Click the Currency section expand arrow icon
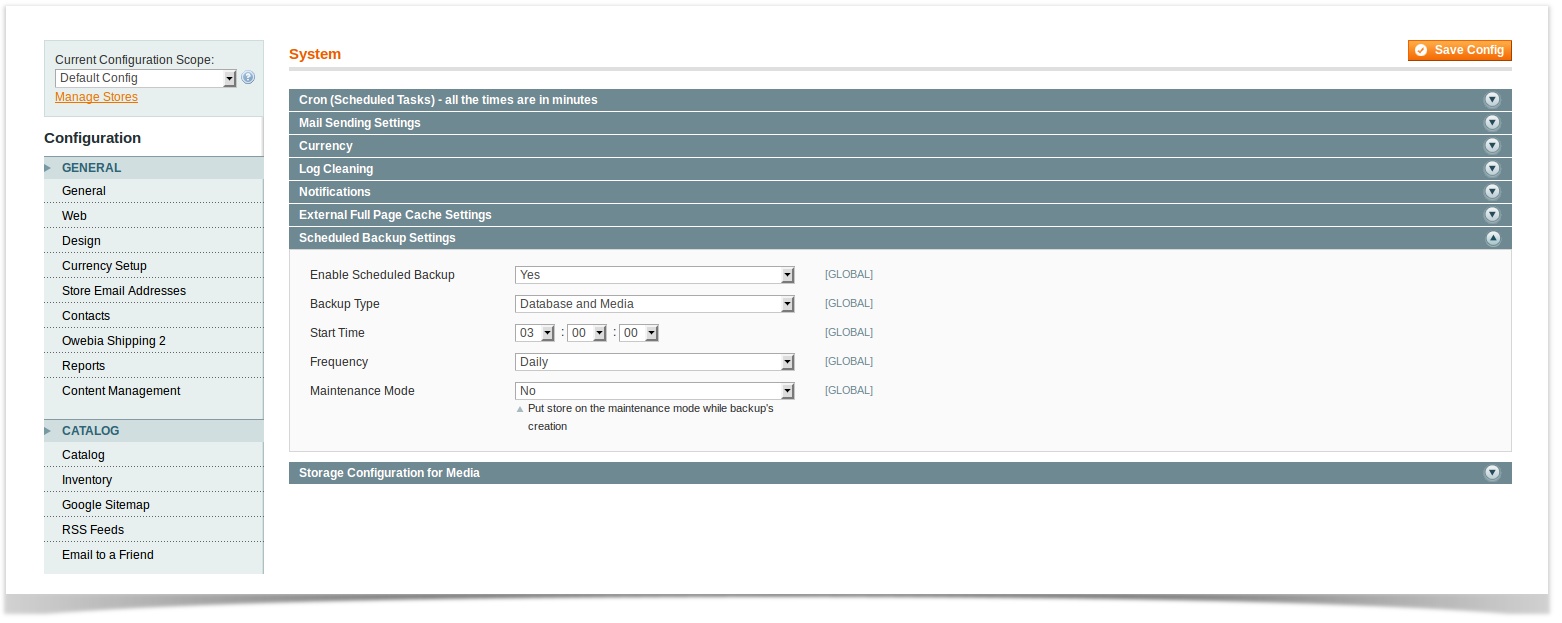The height and width of the screenshot is (623, 1562). [1492, 146]
